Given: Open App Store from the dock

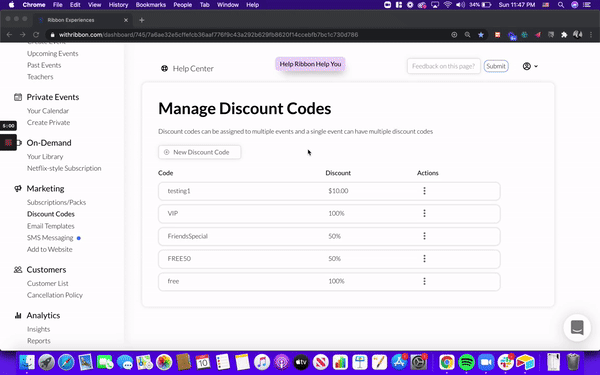Looking at the screenshot, I should 398,362.
